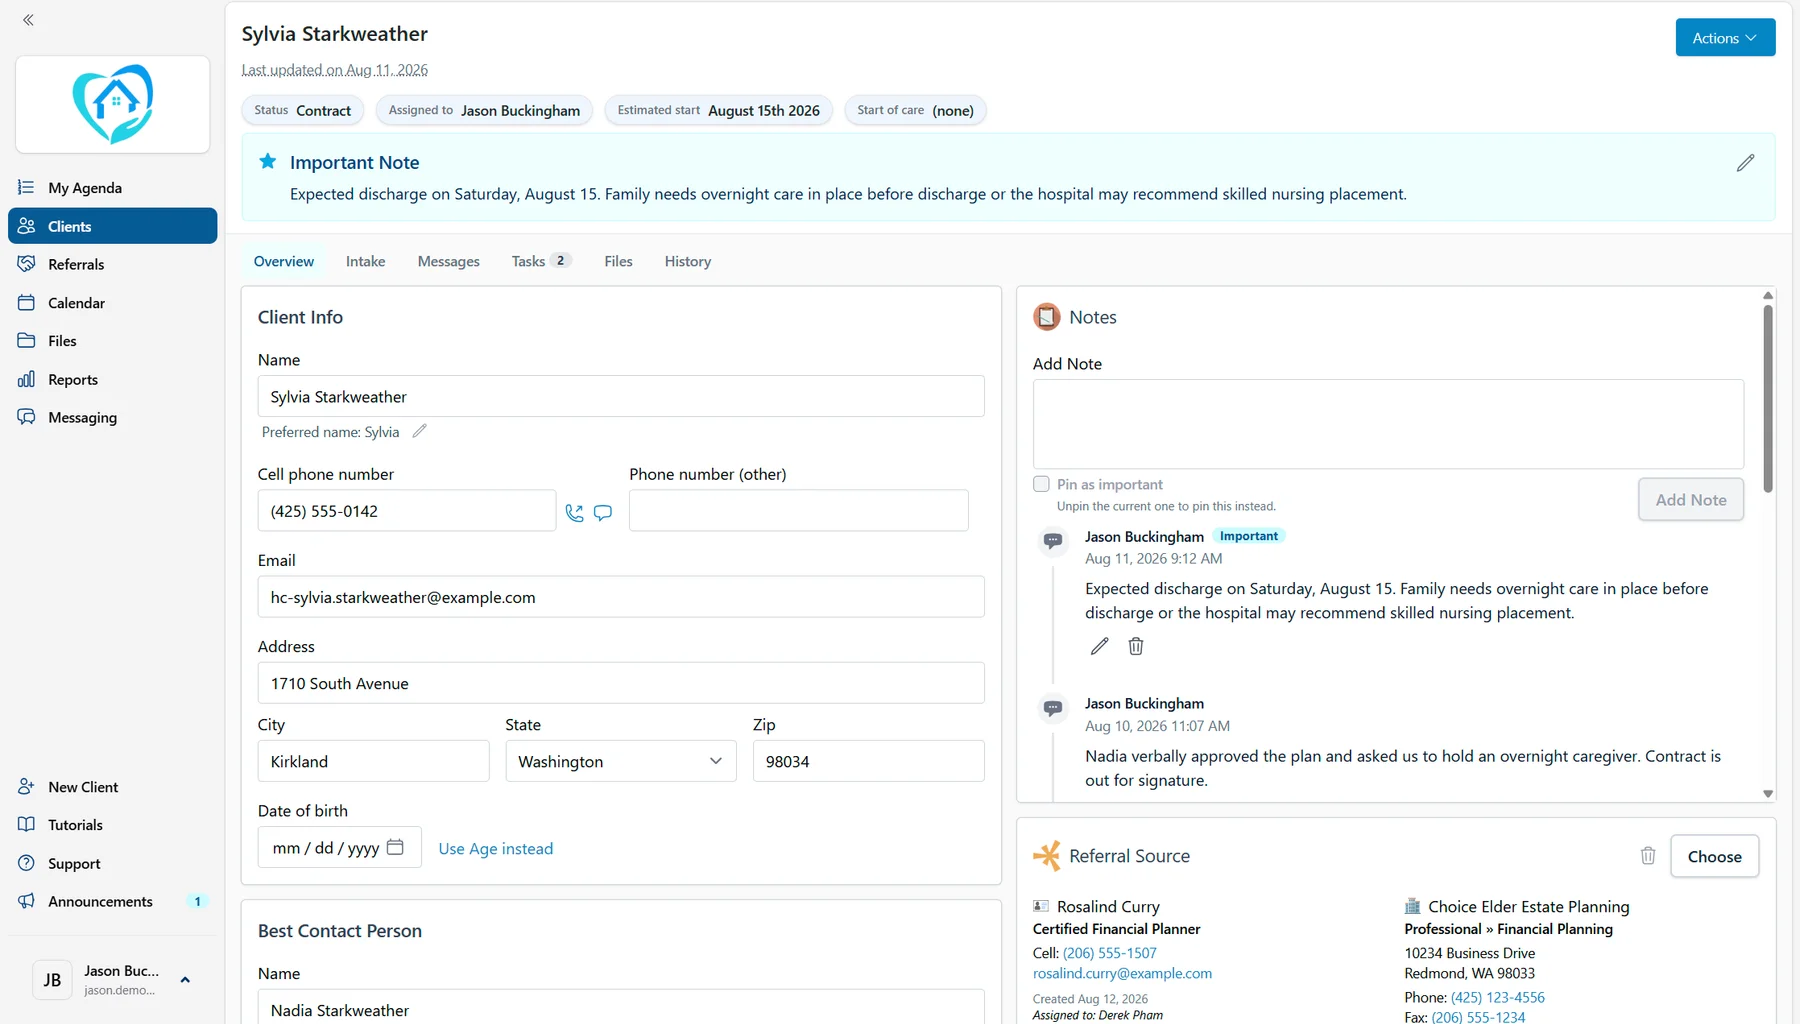This screenshot has width=1800, height=1024.
Task: Click the Add Note button
Action: tap(1690, 500)
